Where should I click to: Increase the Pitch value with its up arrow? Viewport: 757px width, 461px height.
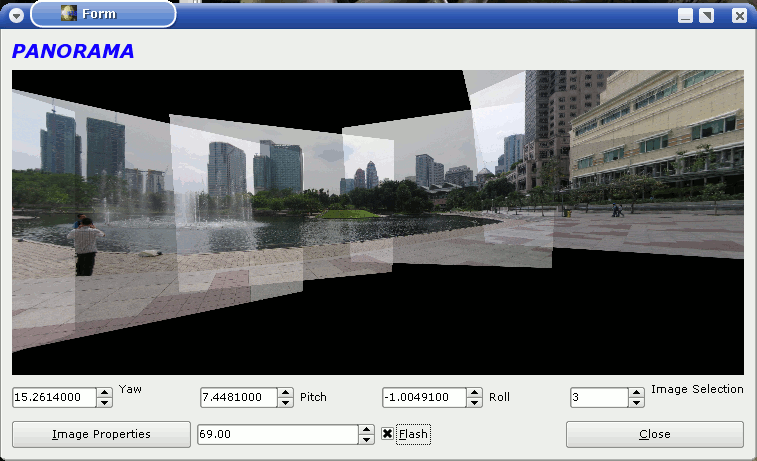(285, 393)
